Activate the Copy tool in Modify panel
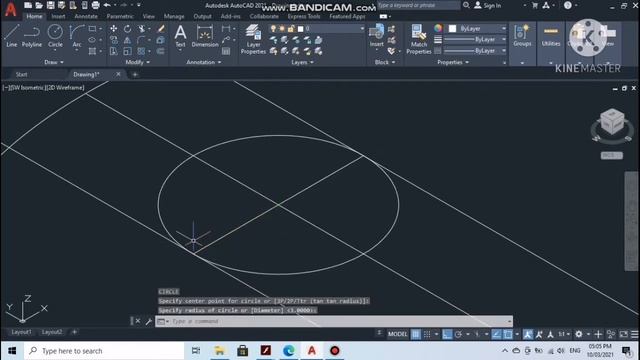640x360 pixels. click(x=113, y=40)
